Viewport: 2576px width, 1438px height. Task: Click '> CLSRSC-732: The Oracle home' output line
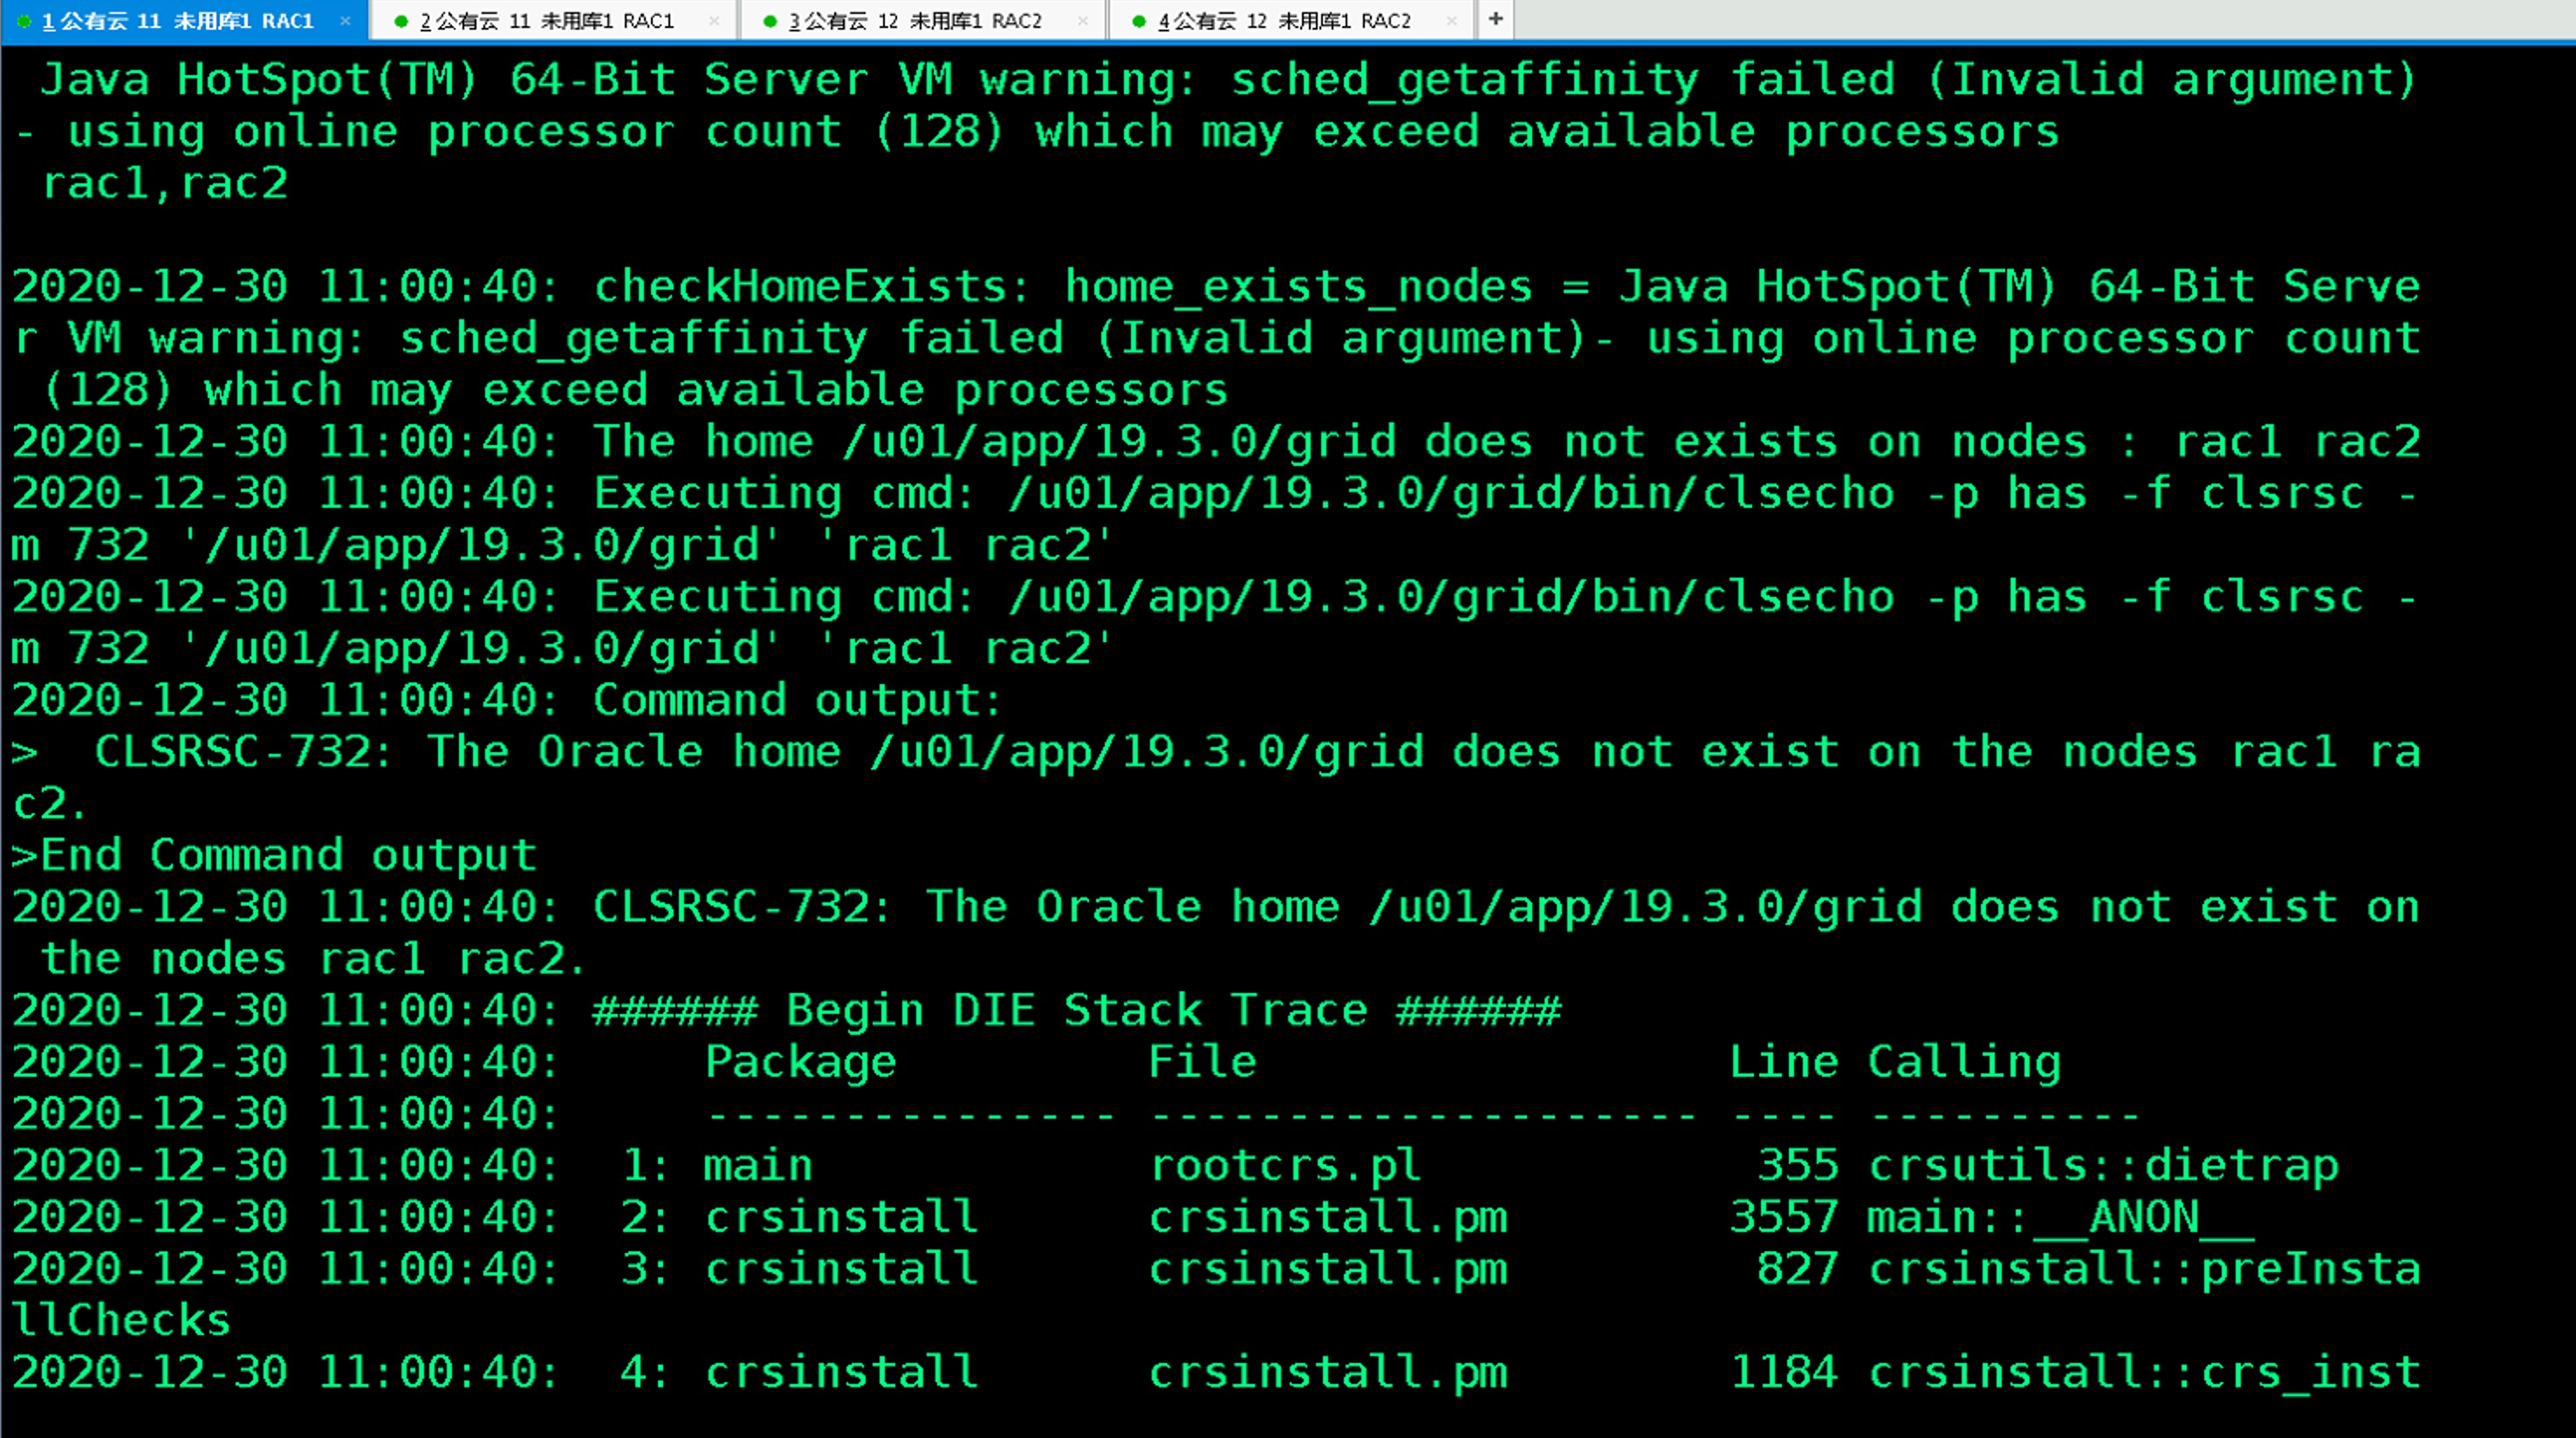pyautogui.click(x=1216, y=752)
